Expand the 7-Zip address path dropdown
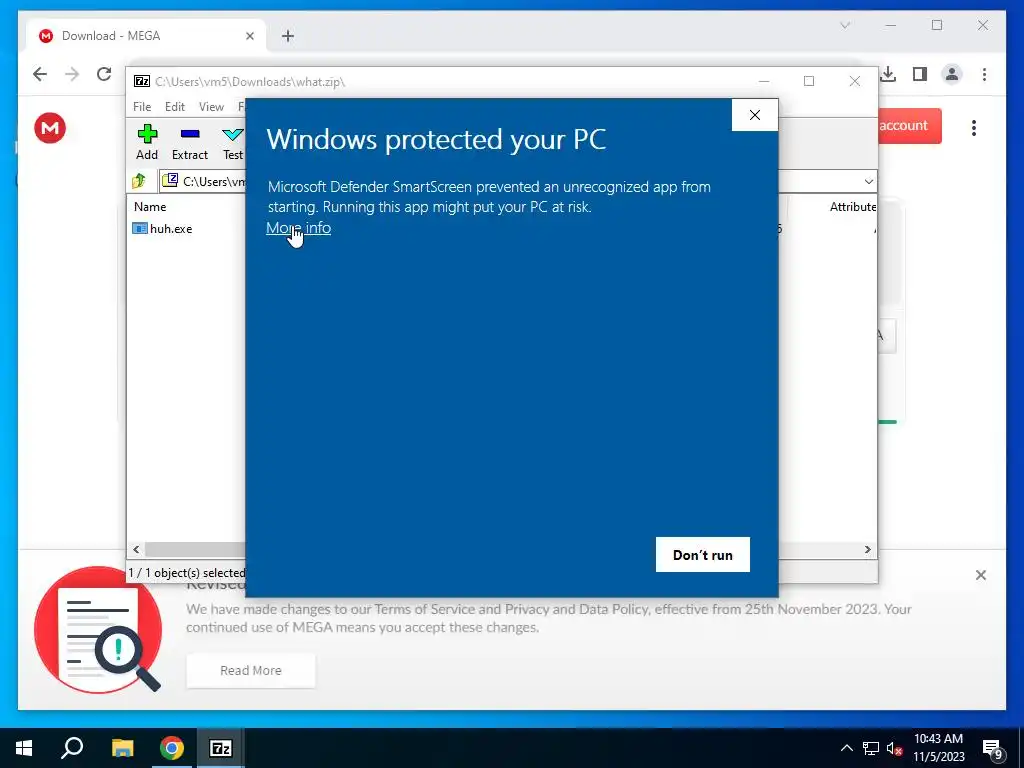The width and height of the screenshot is (1024, 768). click(869, 182)
